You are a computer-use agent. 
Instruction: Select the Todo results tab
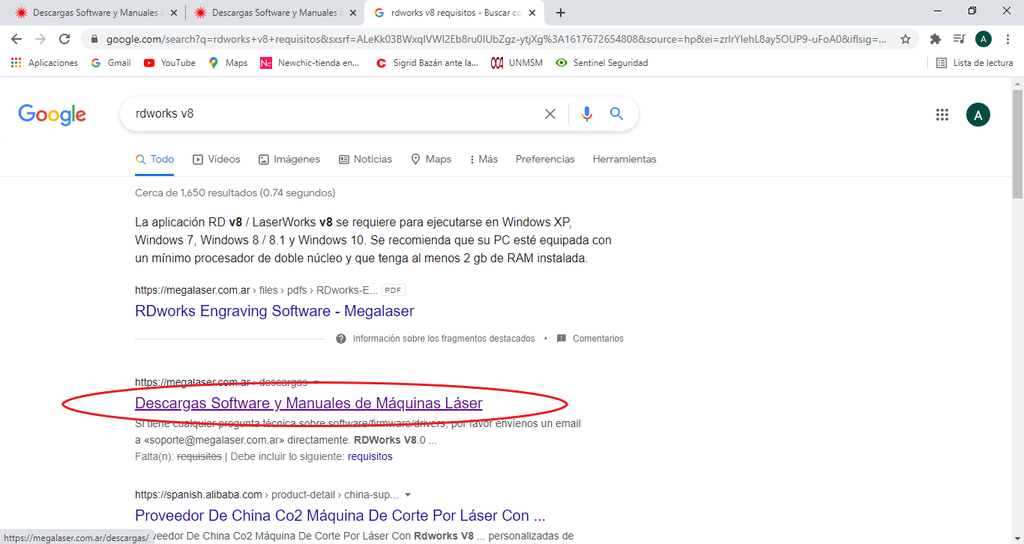(x=155, y=159)
